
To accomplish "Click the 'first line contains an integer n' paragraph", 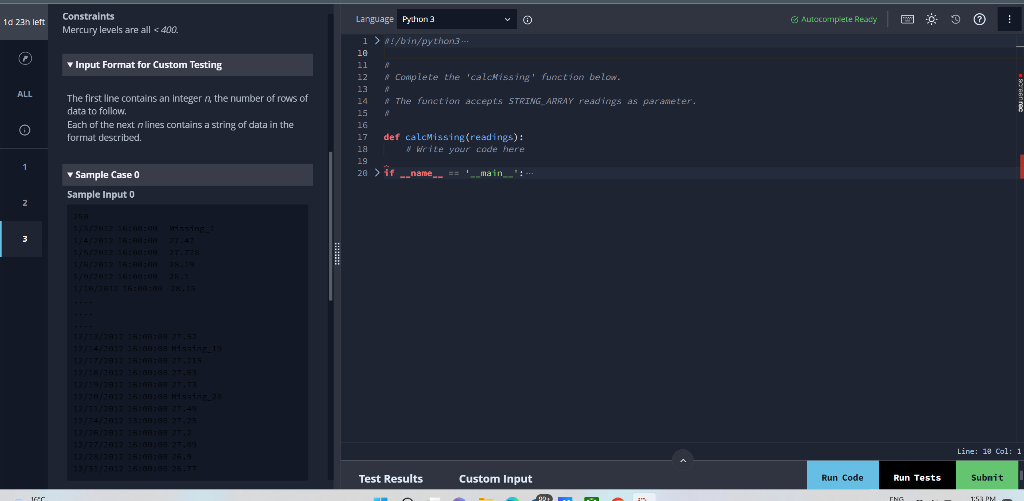I will coord(187,105).
